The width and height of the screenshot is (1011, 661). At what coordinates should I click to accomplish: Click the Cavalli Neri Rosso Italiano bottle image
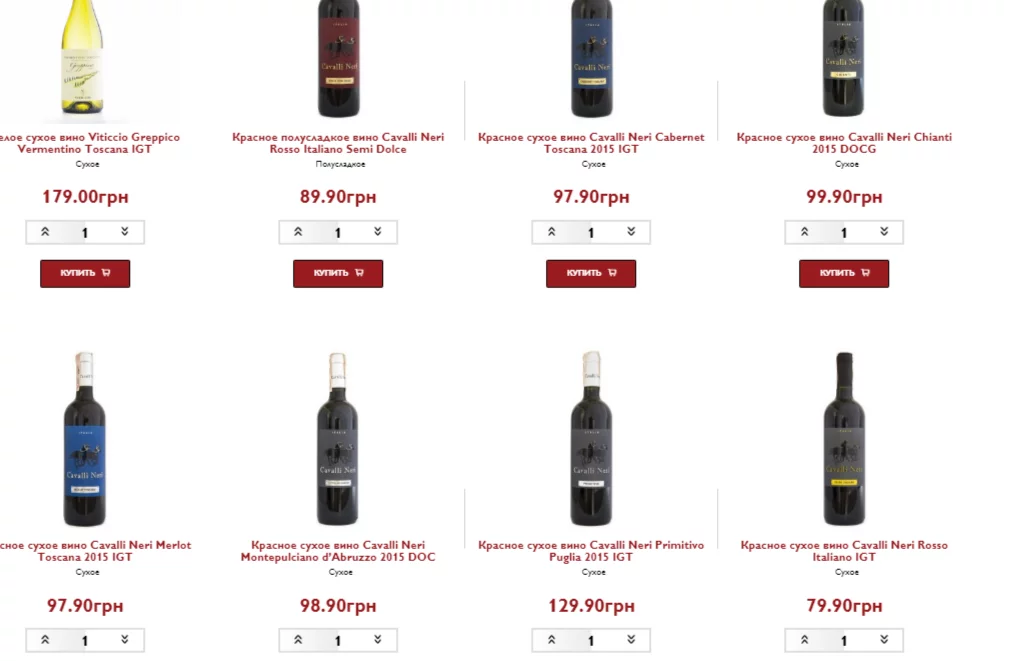point(844,439)
